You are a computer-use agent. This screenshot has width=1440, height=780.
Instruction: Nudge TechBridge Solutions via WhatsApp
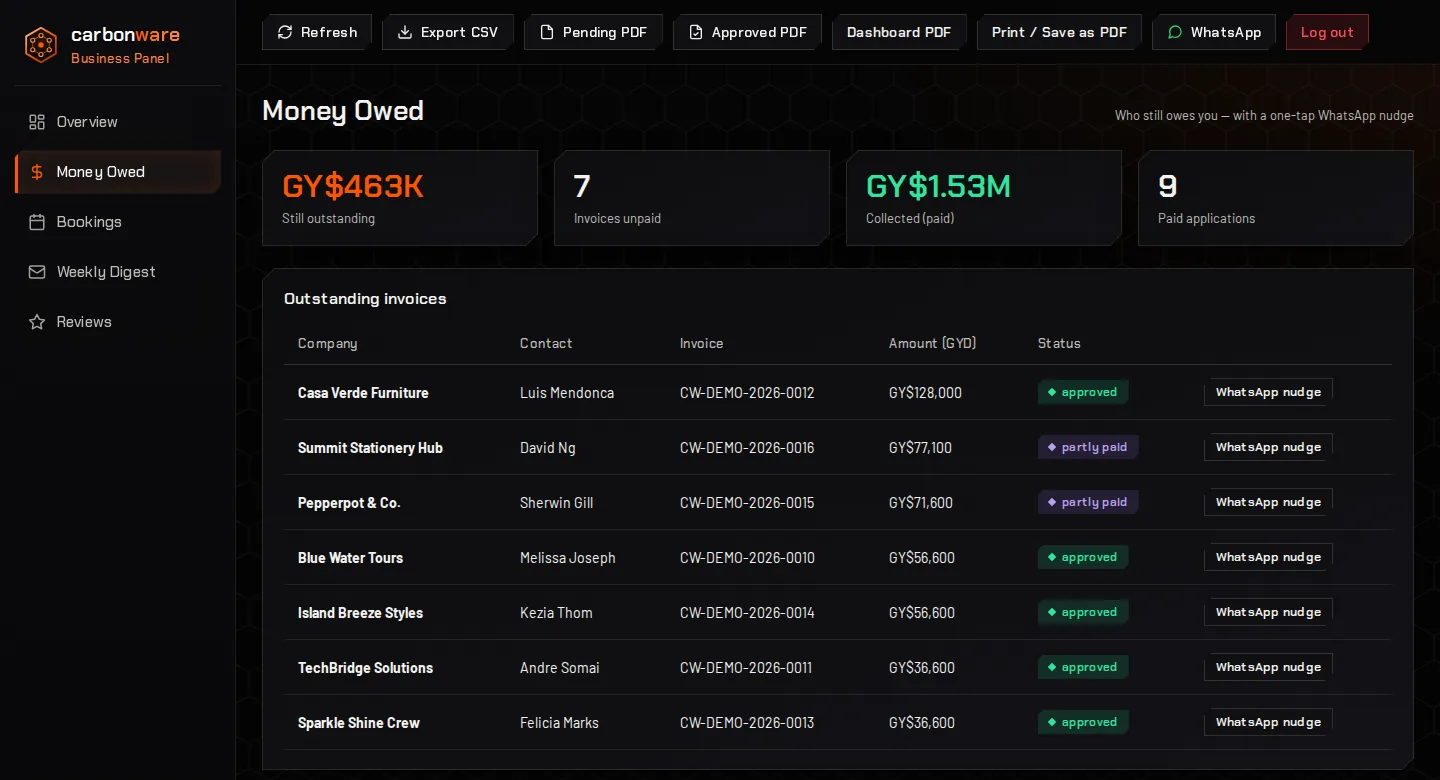click(1268, 667)
